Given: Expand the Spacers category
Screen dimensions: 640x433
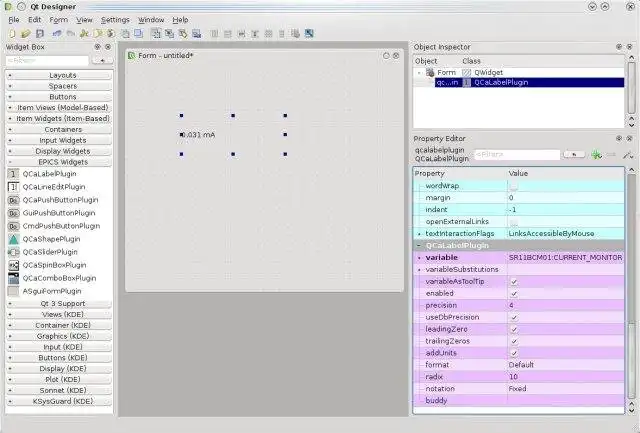Looking at the screenshot, I should tap(59, 86).
